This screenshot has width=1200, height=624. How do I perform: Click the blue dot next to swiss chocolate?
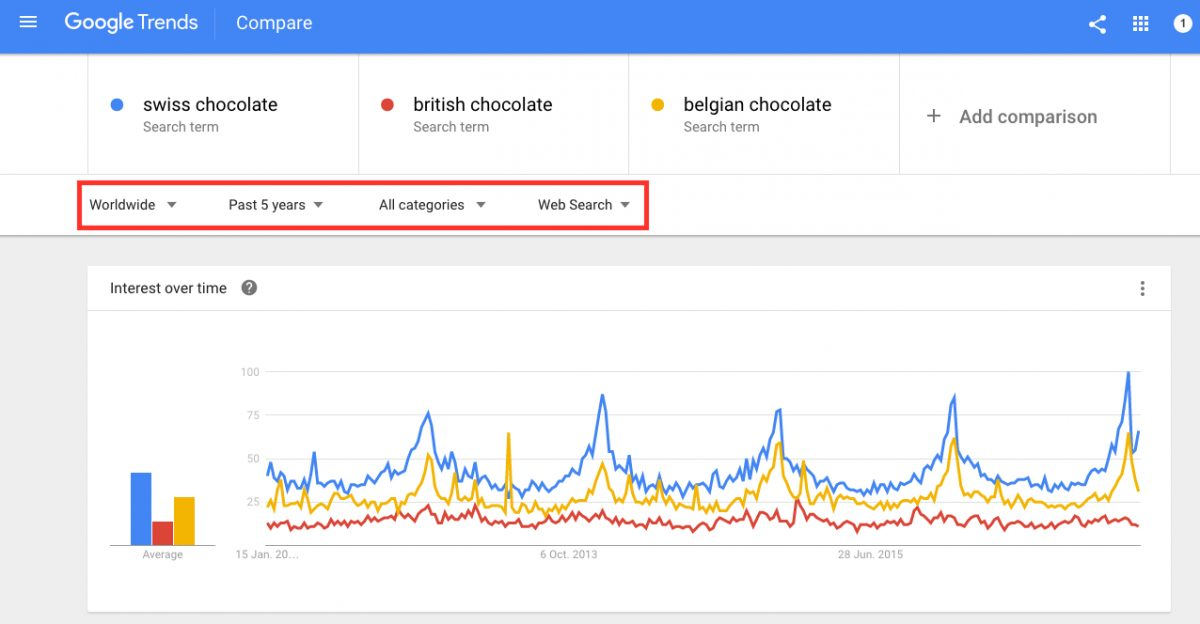[x=117, y=104]
